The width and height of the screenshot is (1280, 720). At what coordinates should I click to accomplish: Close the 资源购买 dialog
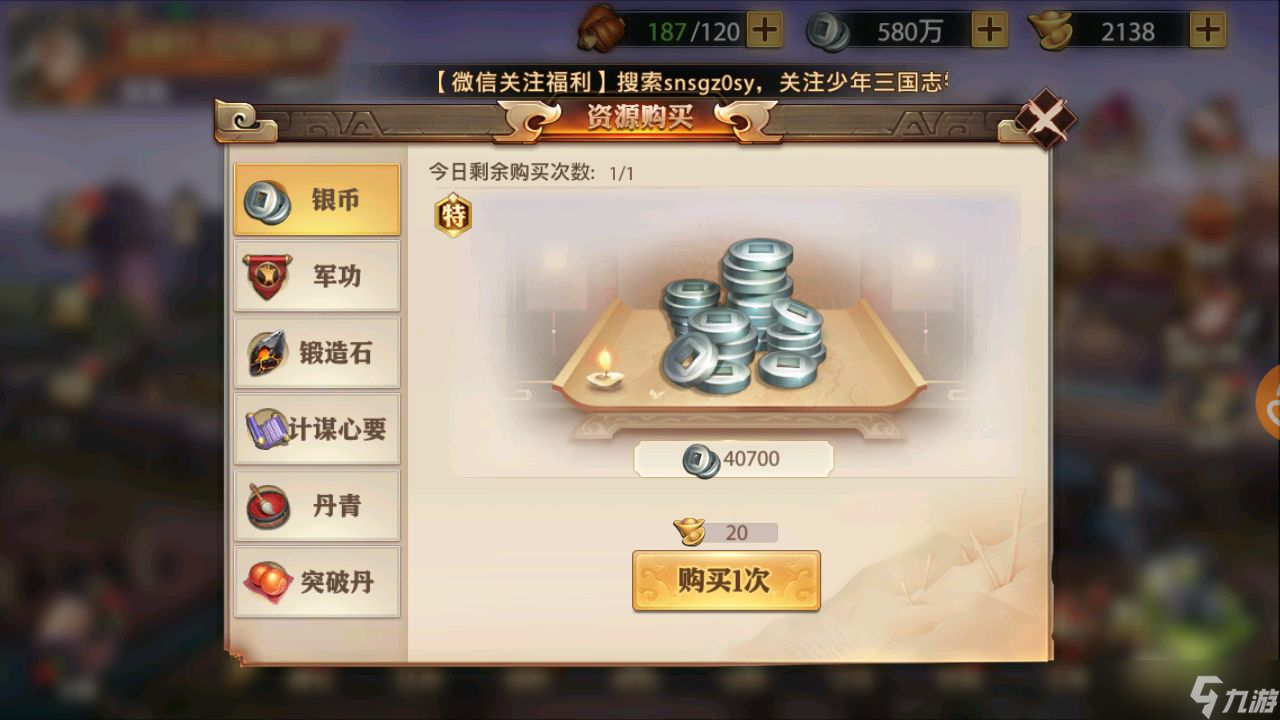pos(1045,120)
